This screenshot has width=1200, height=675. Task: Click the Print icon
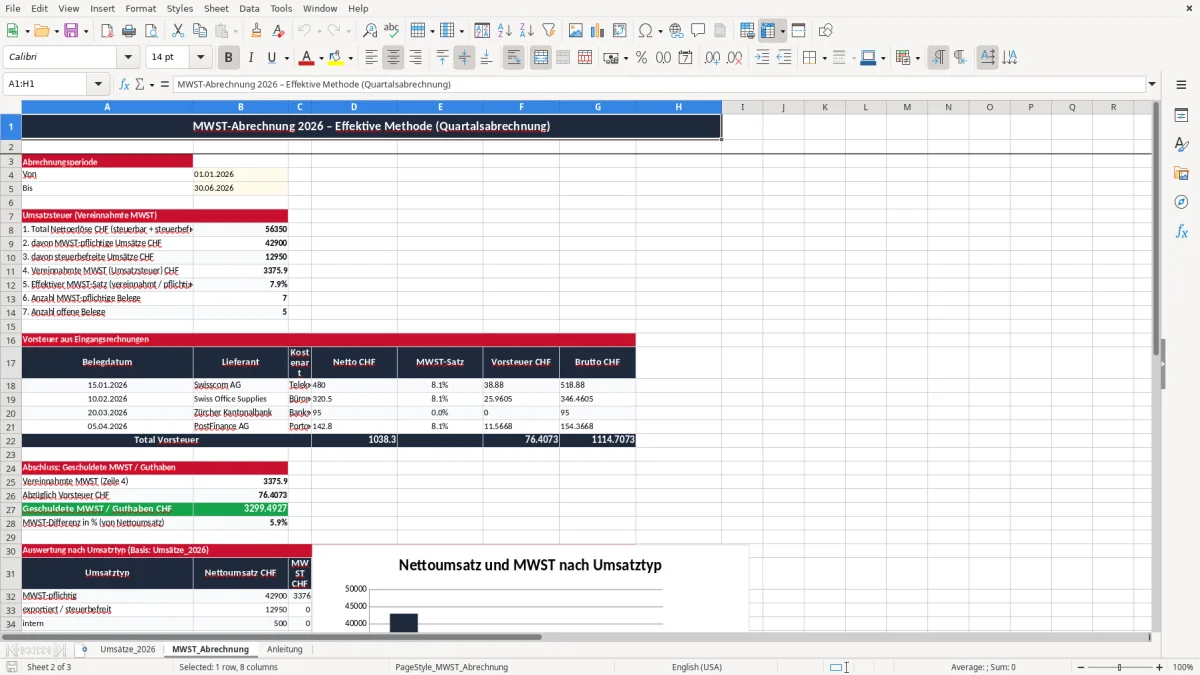pos(129,31)
